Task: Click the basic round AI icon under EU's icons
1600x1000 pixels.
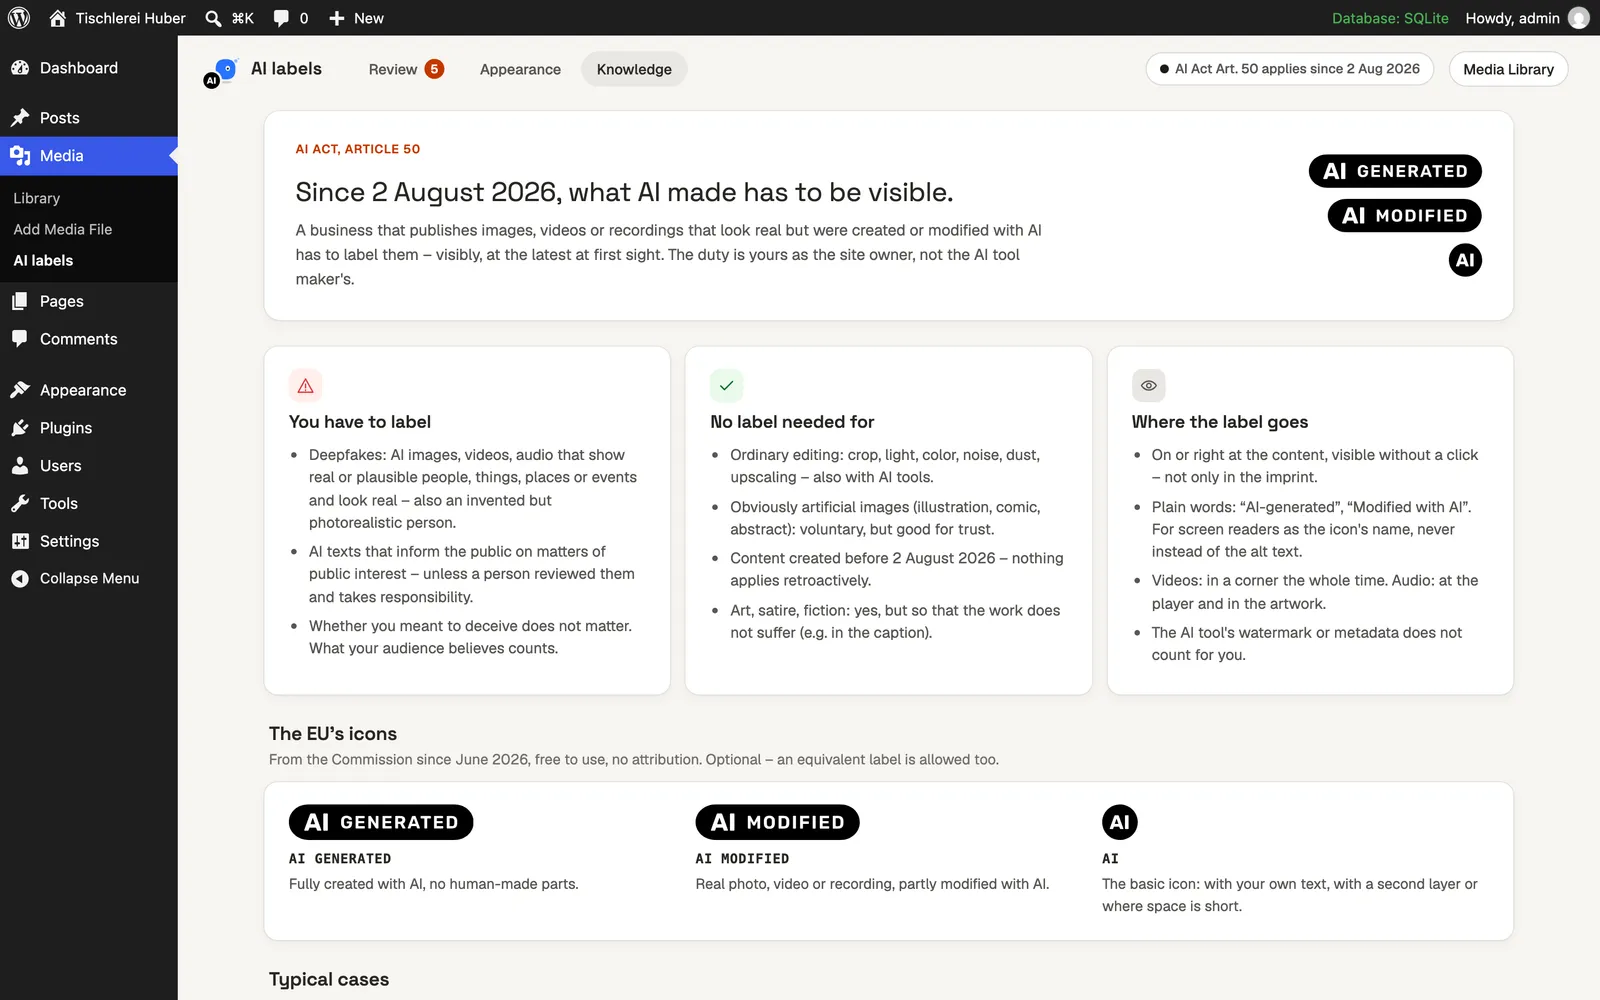Action: click(x=1120, y=822)
